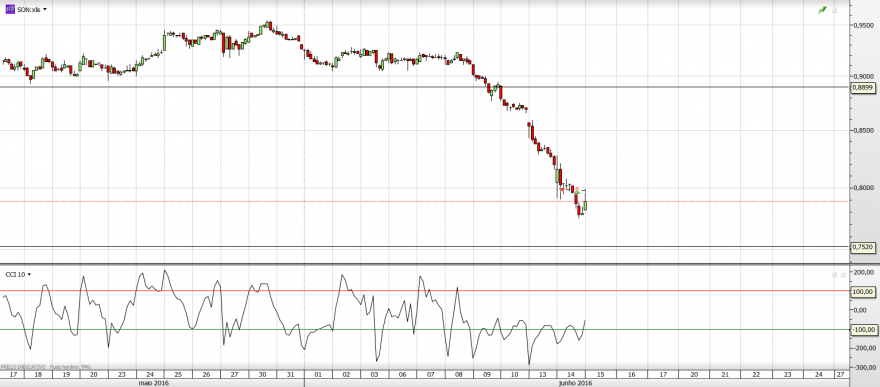Viewport: 880px width, 387px height.
Task: Click the 0,9000 price axis value
Action: (x=863, y=76)
